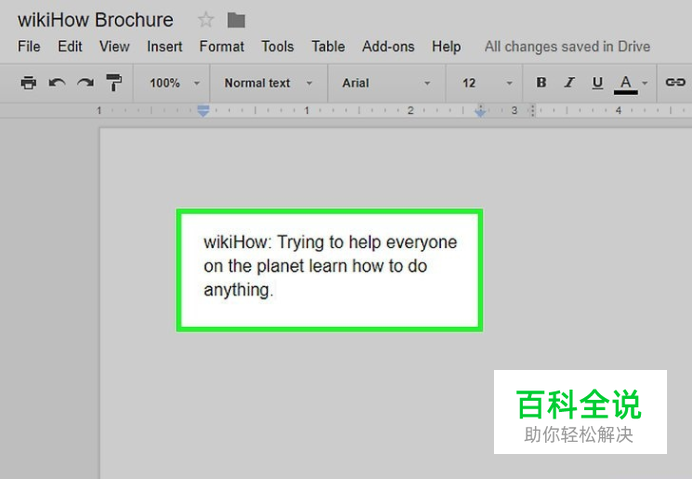The image size is (692, 479).
Task: Click the wikiHow Brochure document title
Action: point(95,20)
